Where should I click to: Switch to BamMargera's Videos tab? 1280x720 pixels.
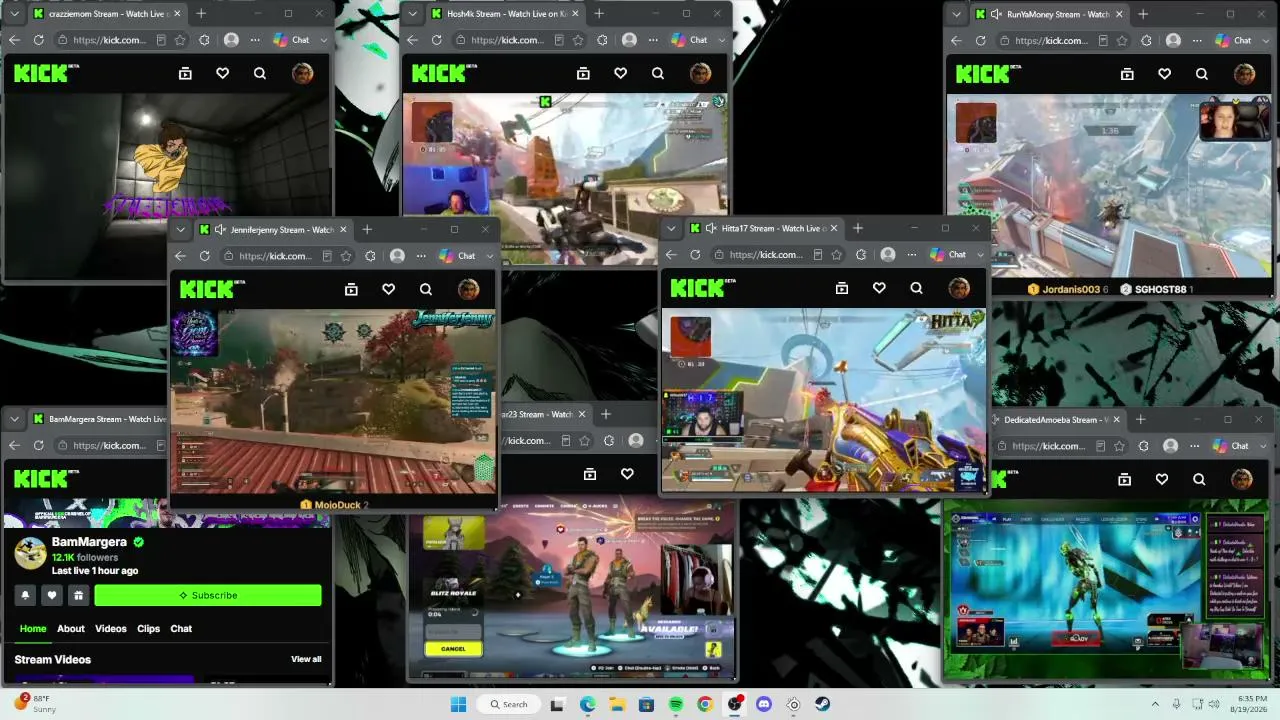[x=111, y=628]
